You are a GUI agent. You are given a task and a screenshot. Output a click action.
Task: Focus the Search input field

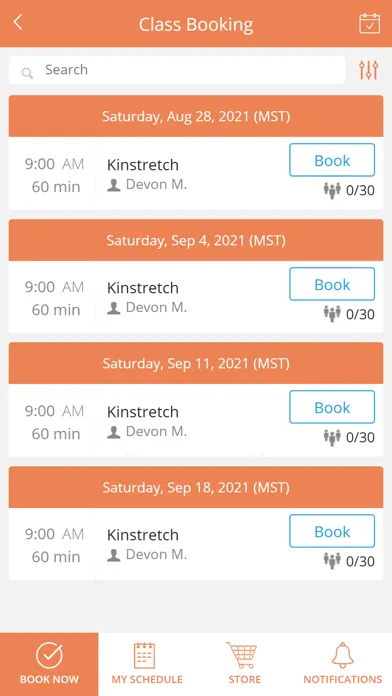click(x=177, y=70)
